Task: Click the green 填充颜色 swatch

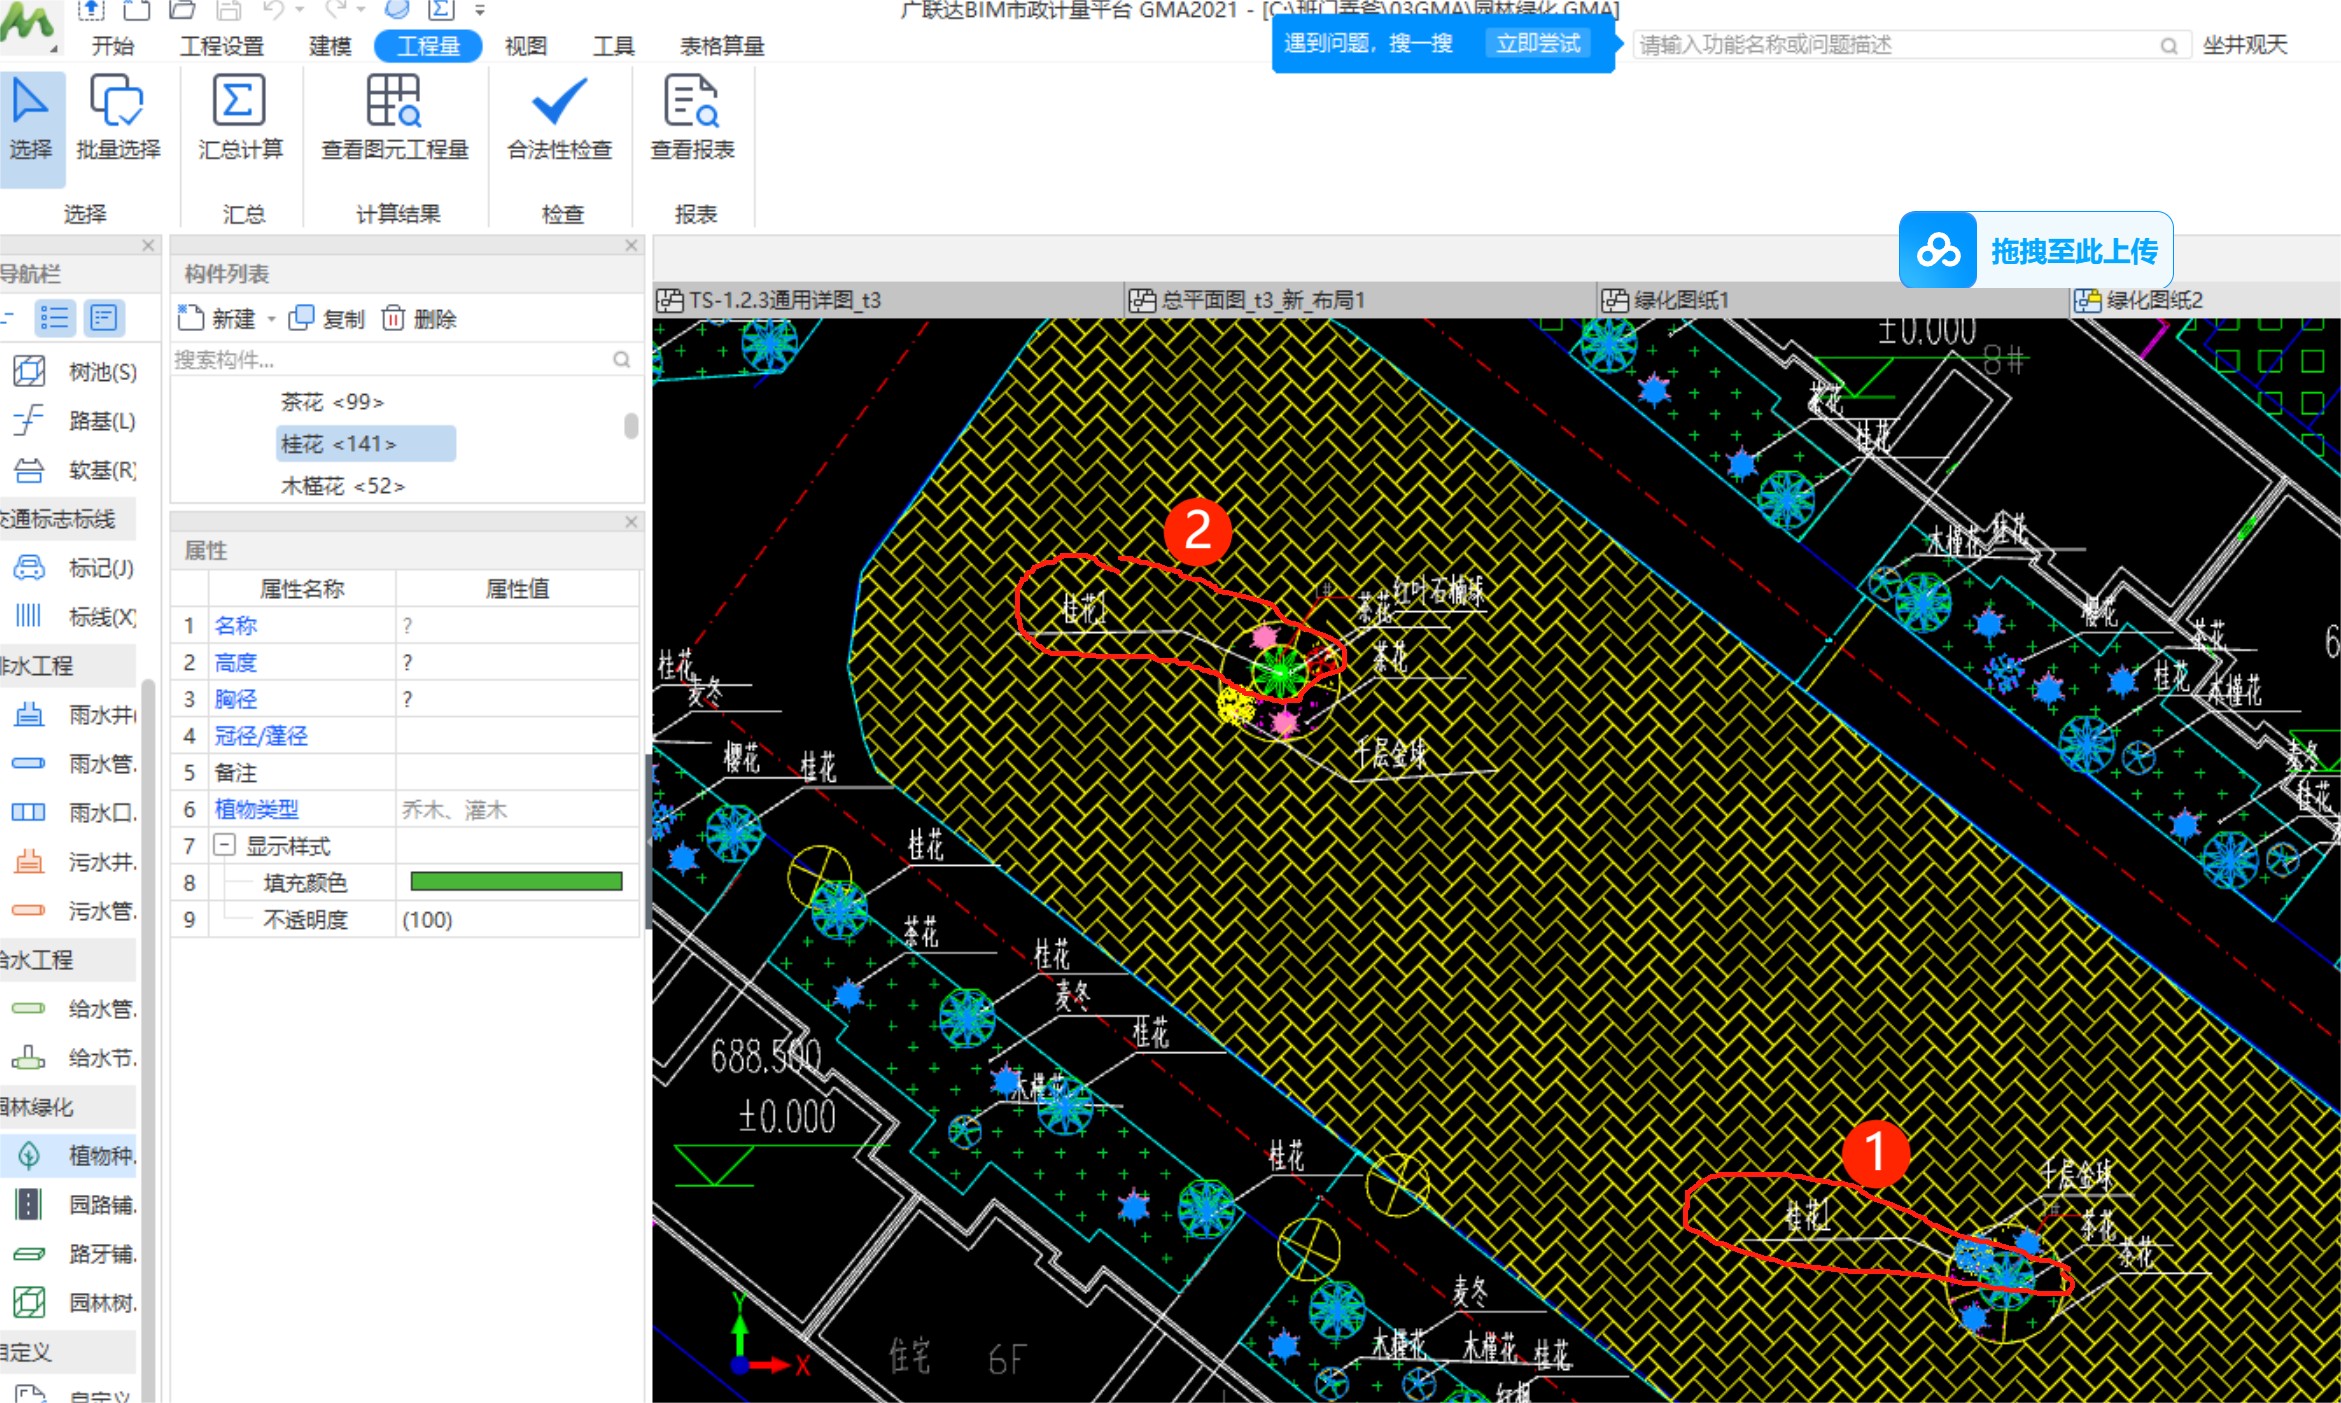Action: pyautogui.click(x=516, y=881)
